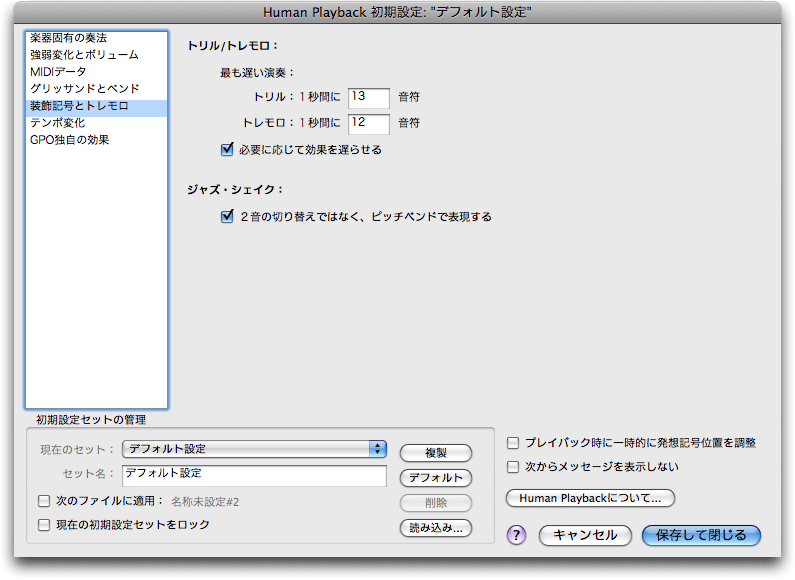
Task: Click the 読み込み... button
Action: [x=436, y=528]
